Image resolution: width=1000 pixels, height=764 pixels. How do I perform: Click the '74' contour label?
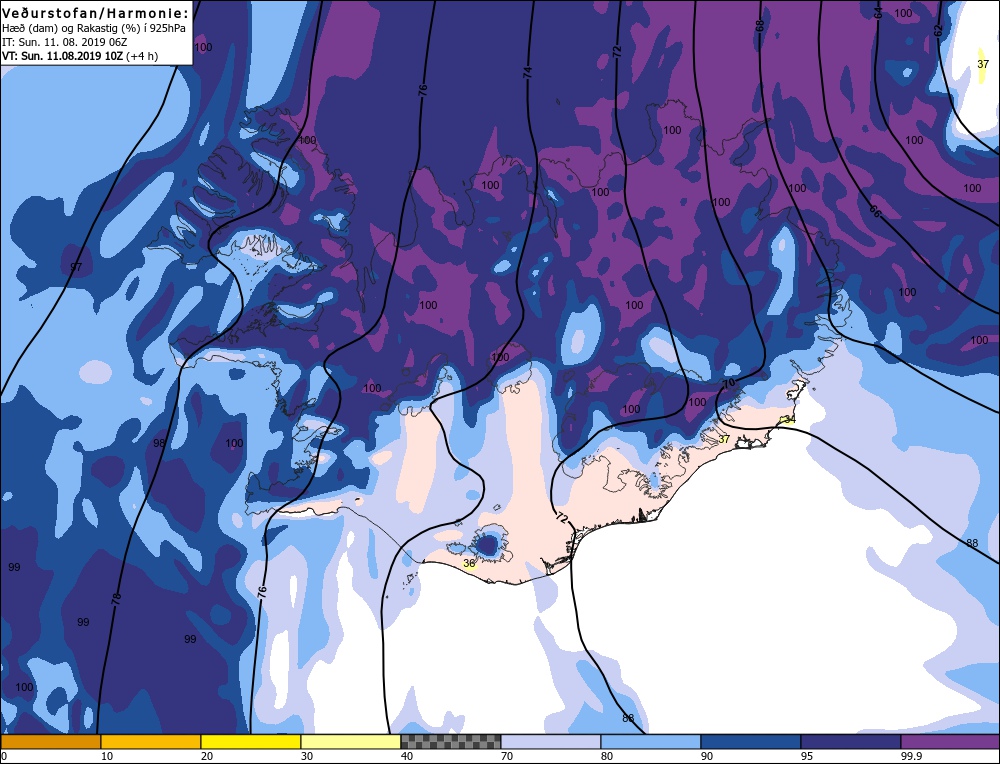click(x=527, y=73)
